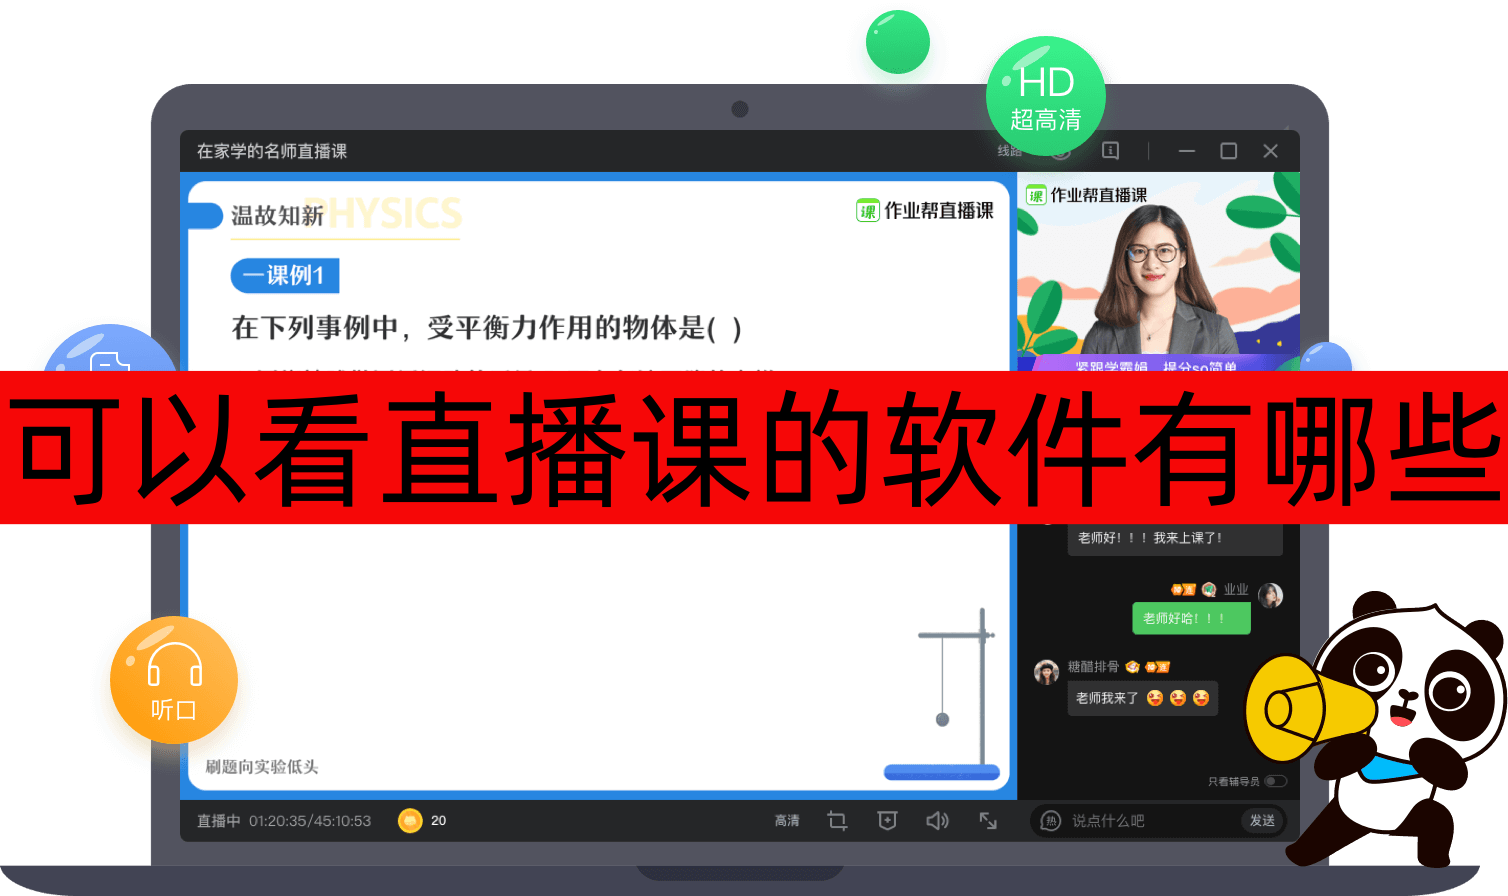Click the gold coin counter icon
The height and width of the screenshot is (896, 1508).
coord(412,820)
